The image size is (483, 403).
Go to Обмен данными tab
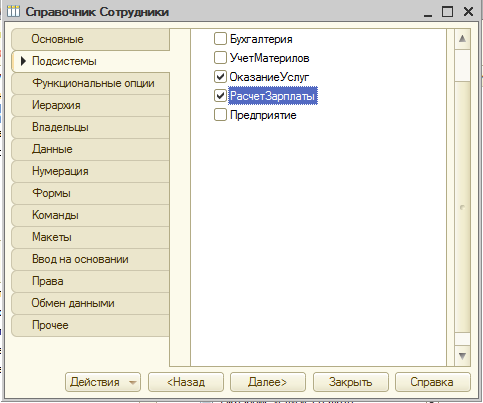point(90,303)
